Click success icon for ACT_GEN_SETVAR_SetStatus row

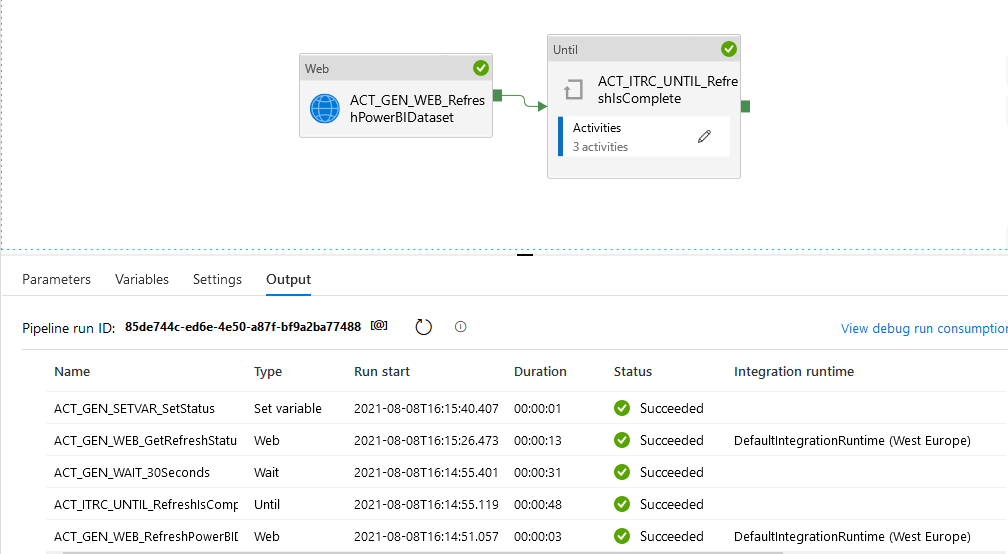pos(622,408)
